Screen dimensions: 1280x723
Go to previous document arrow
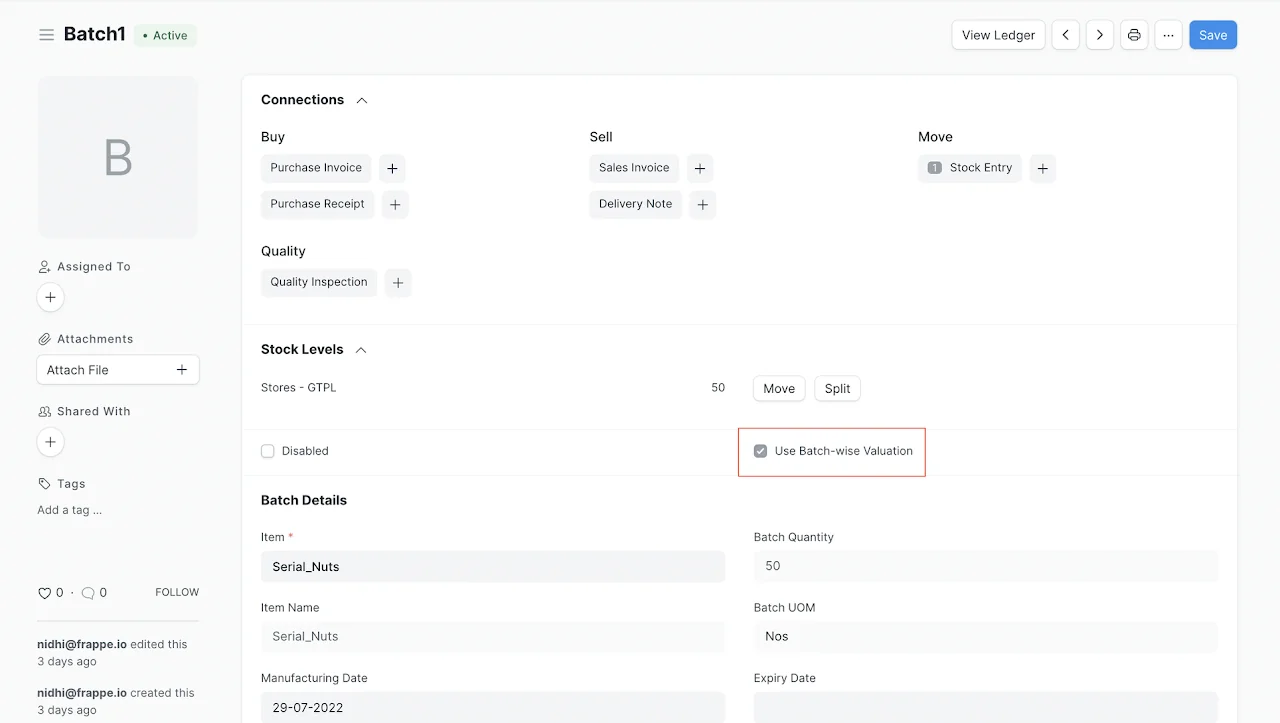(x=1065, y=35)
